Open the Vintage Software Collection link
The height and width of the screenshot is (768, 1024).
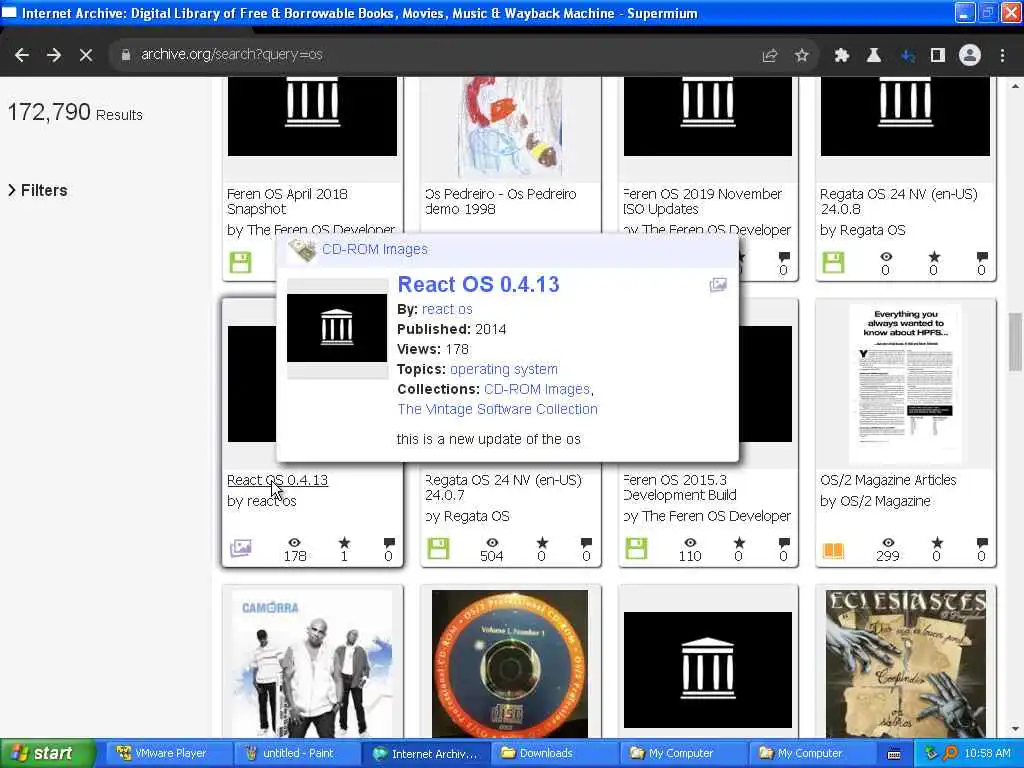498,409
